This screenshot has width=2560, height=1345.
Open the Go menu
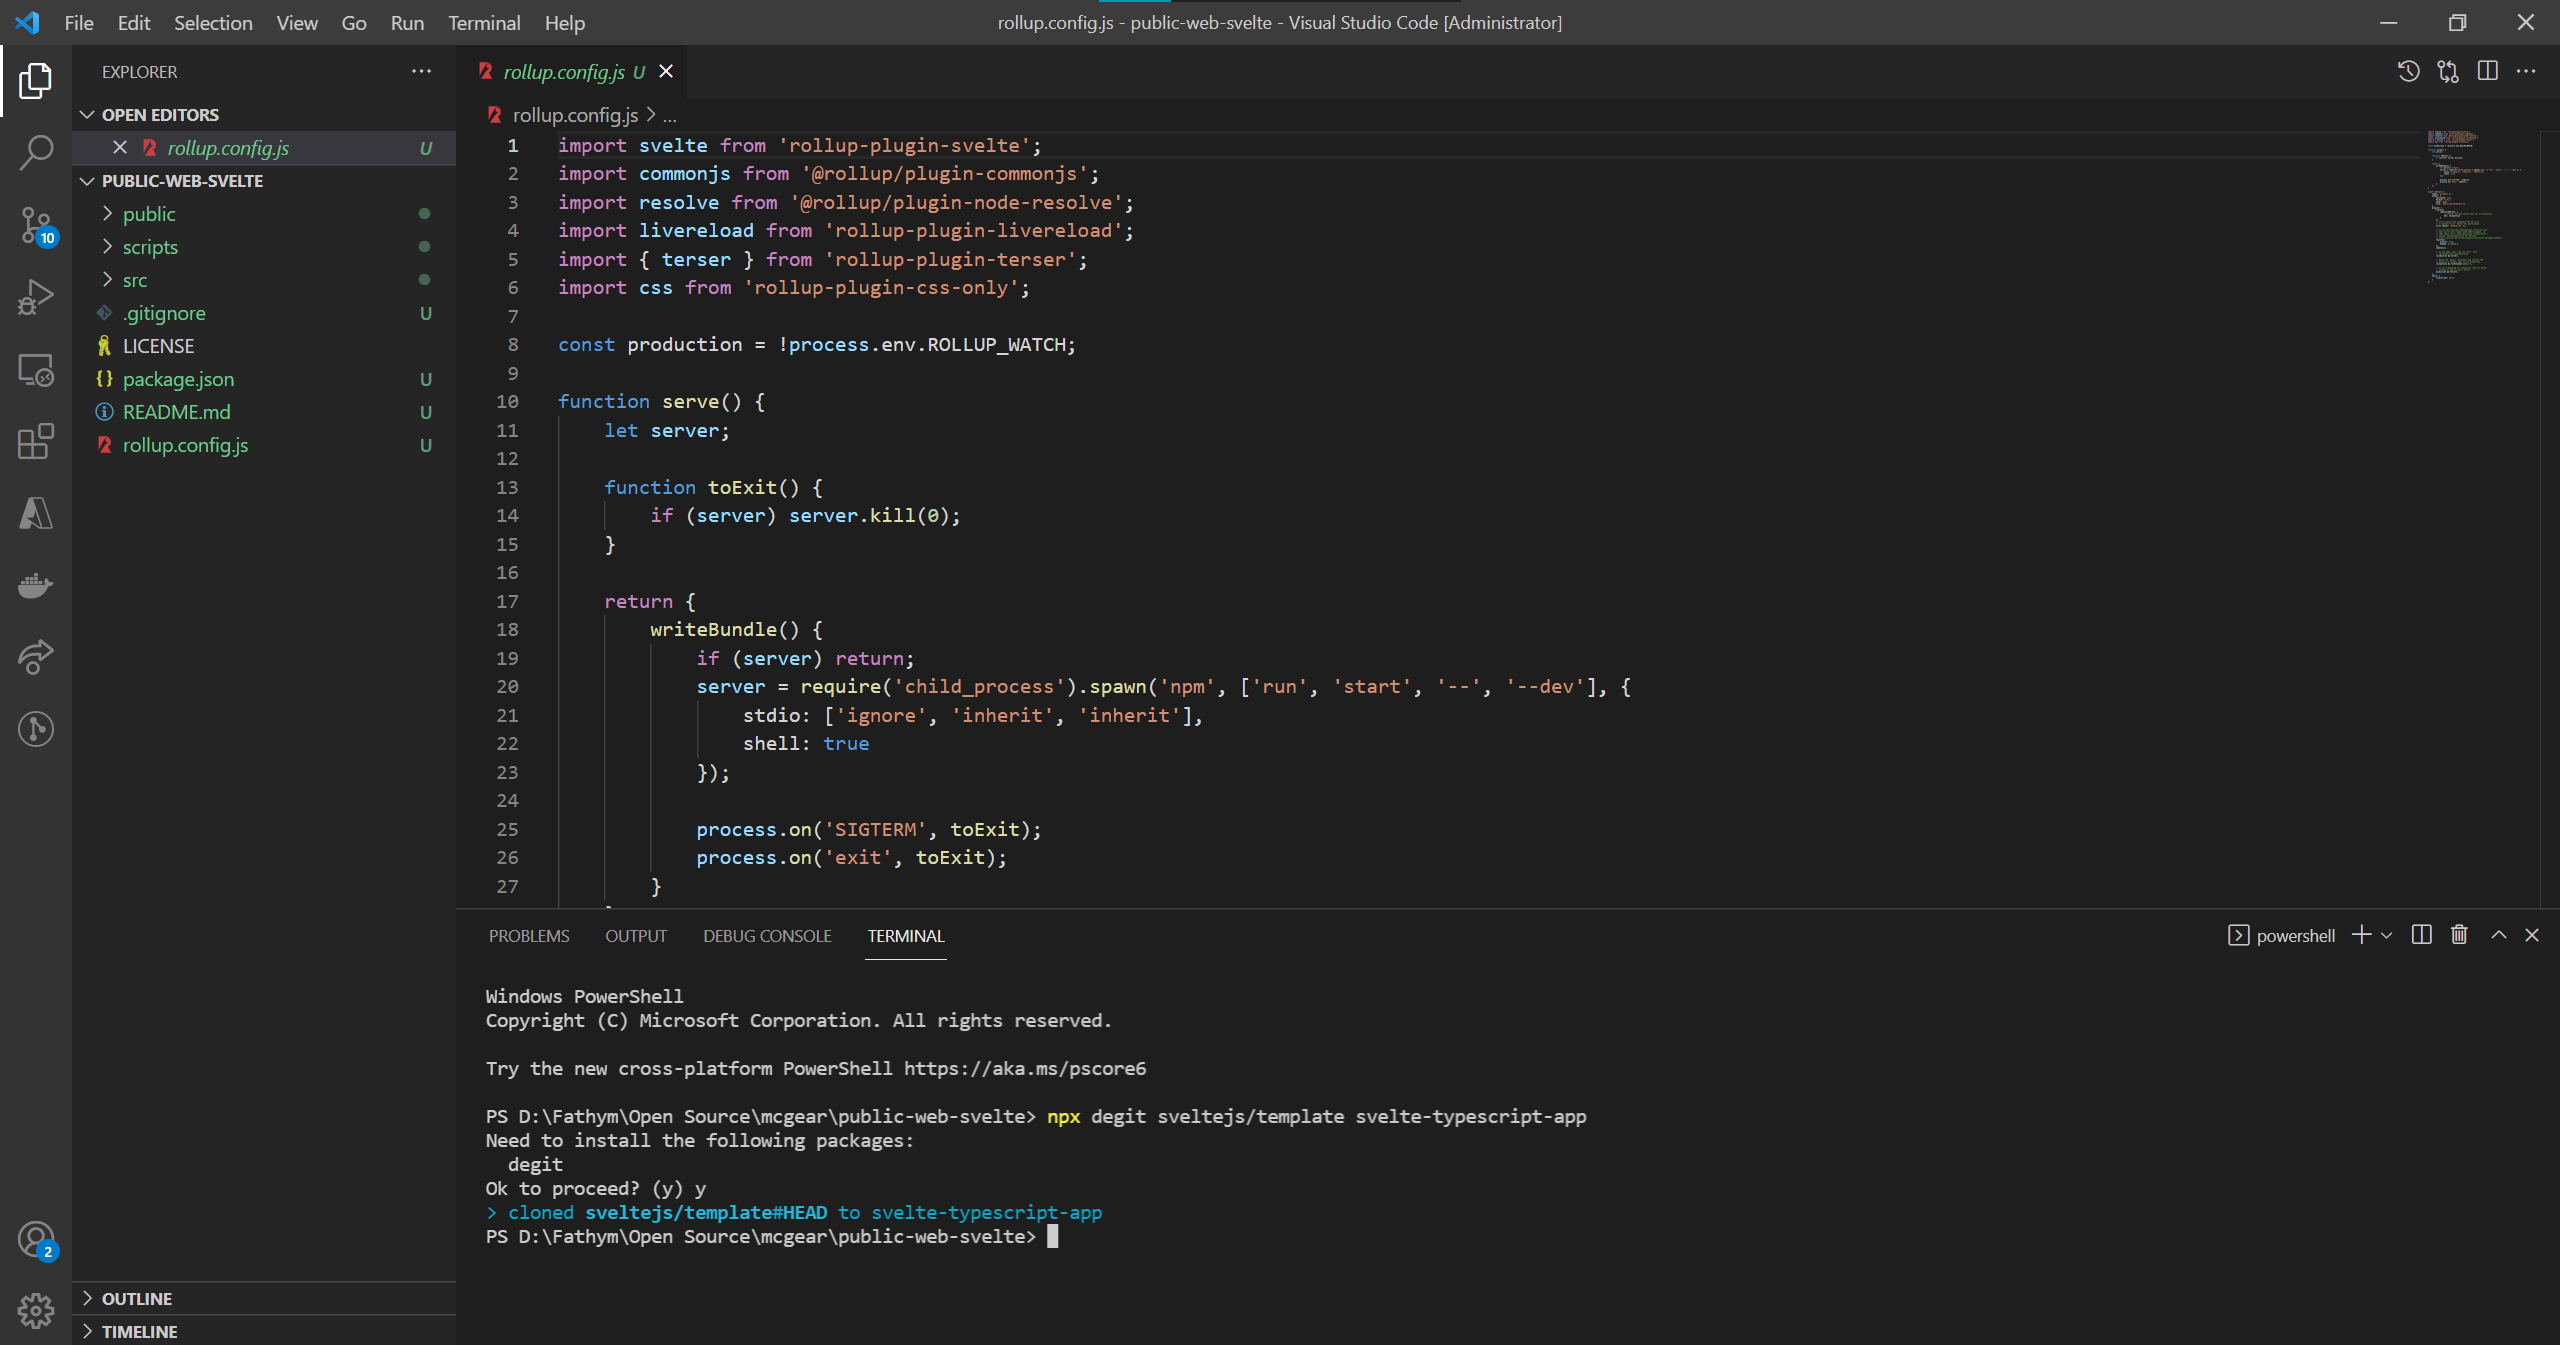tap(354, 22)
